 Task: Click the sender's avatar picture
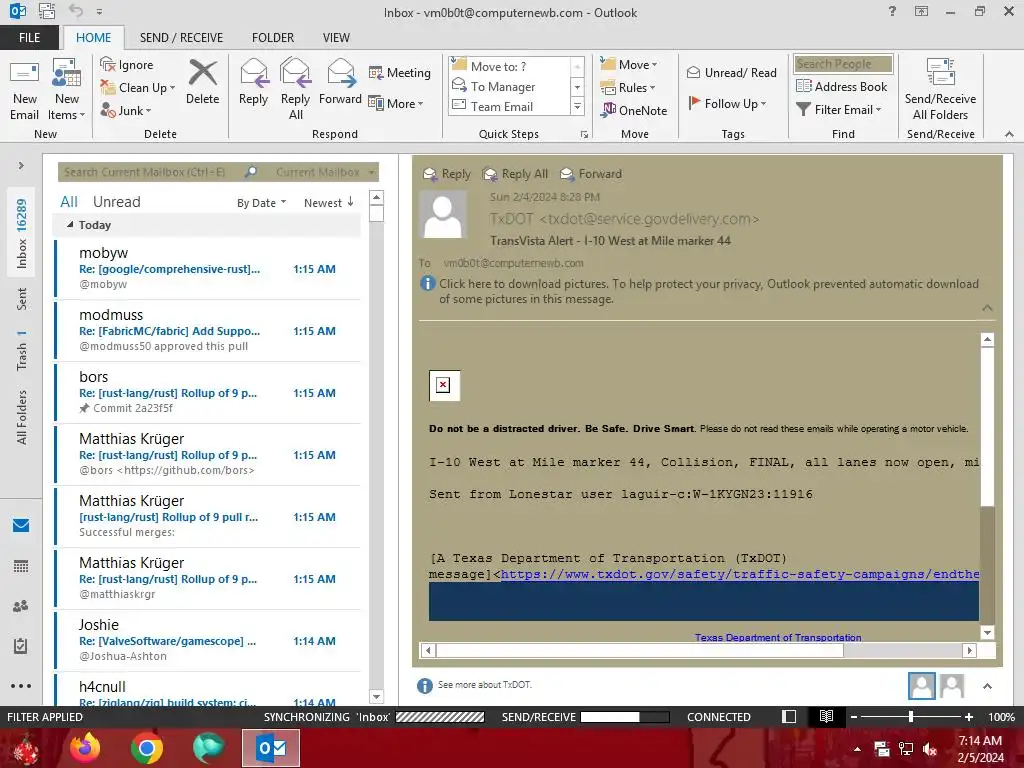pyautogui.click(x=443, y=214)
